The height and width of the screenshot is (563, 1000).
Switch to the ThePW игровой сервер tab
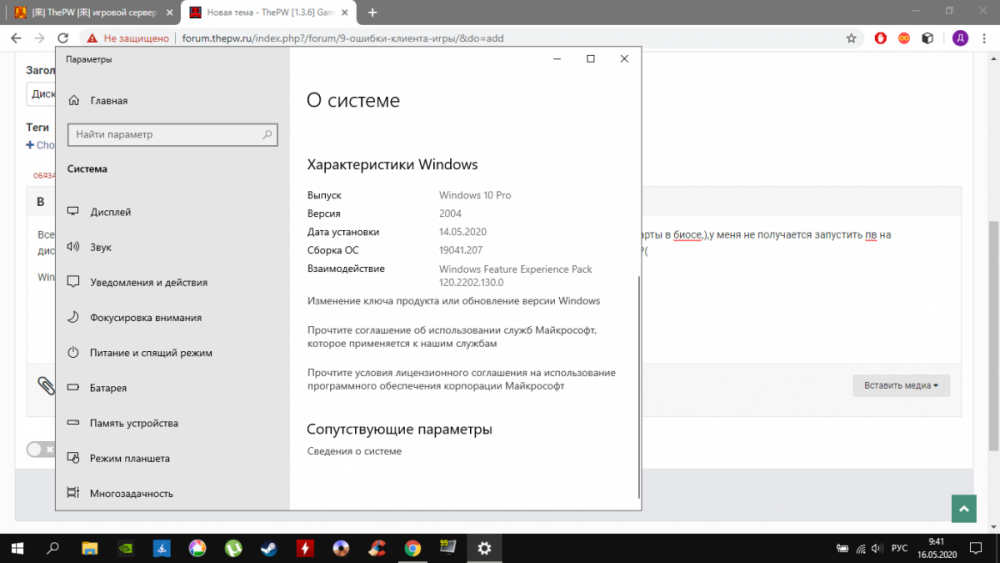(94, 12)
